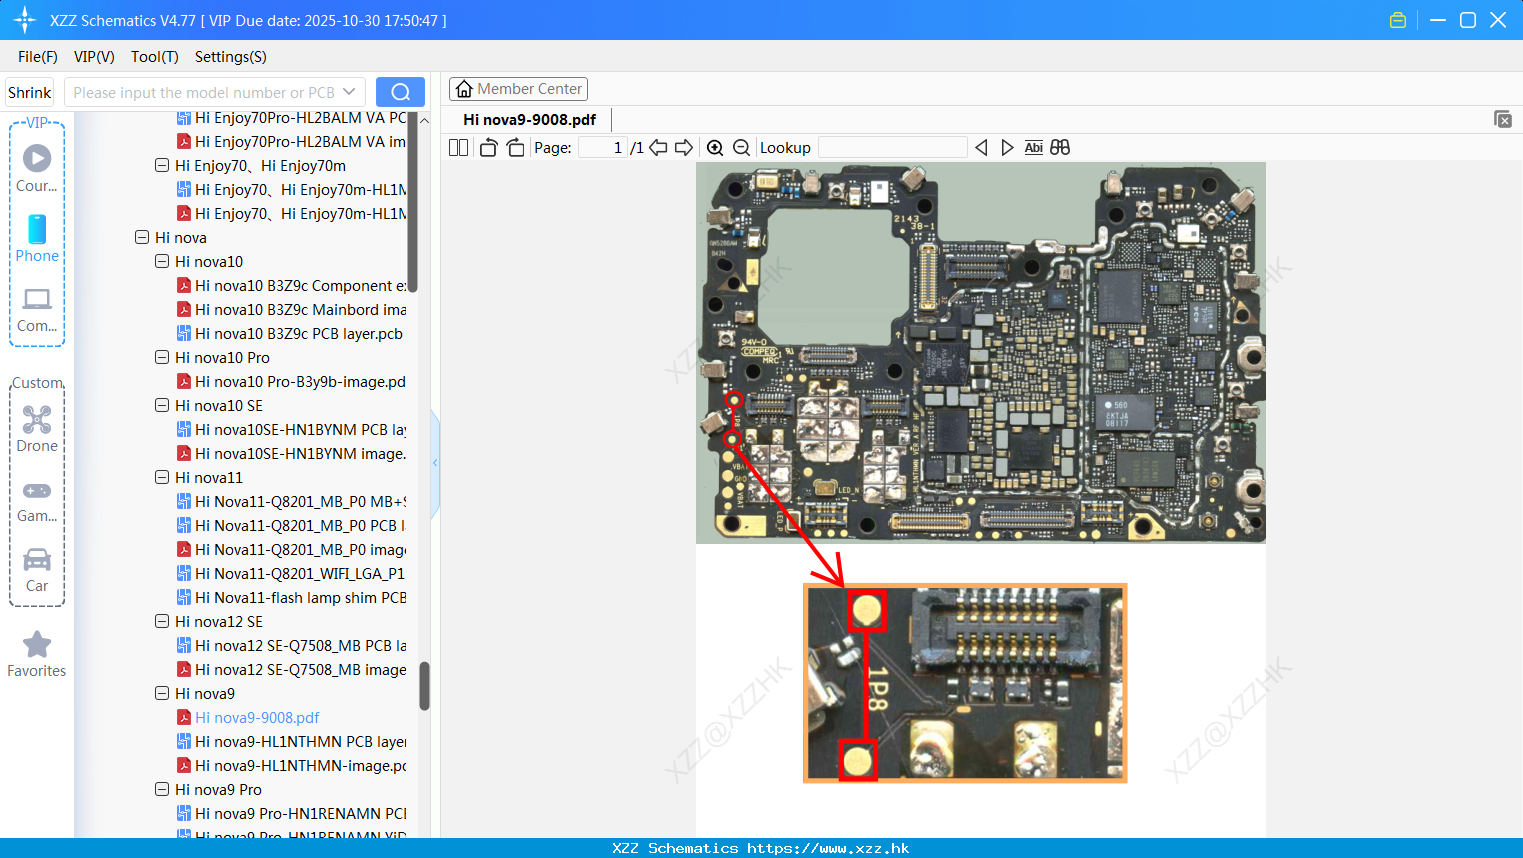Collapse the Hi nova11 node
Image resolution: width=1523 pixels, height=858 pixels.
tap(162, 478)
